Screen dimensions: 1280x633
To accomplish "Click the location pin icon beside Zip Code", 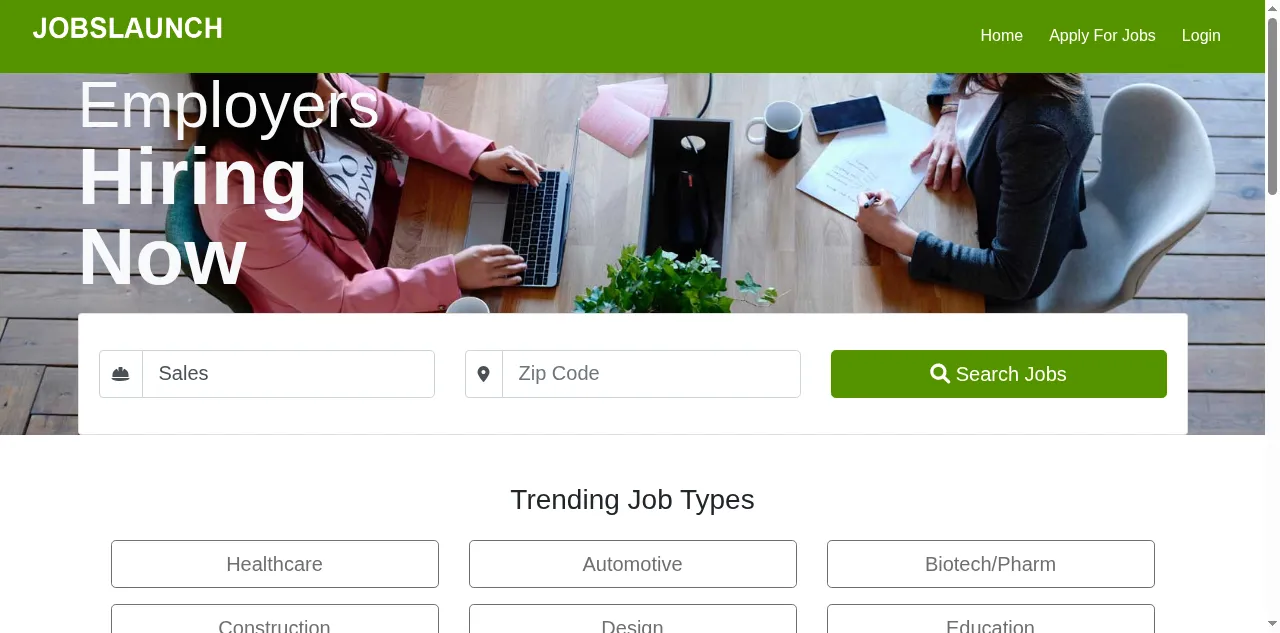I will tap(484, 374).
